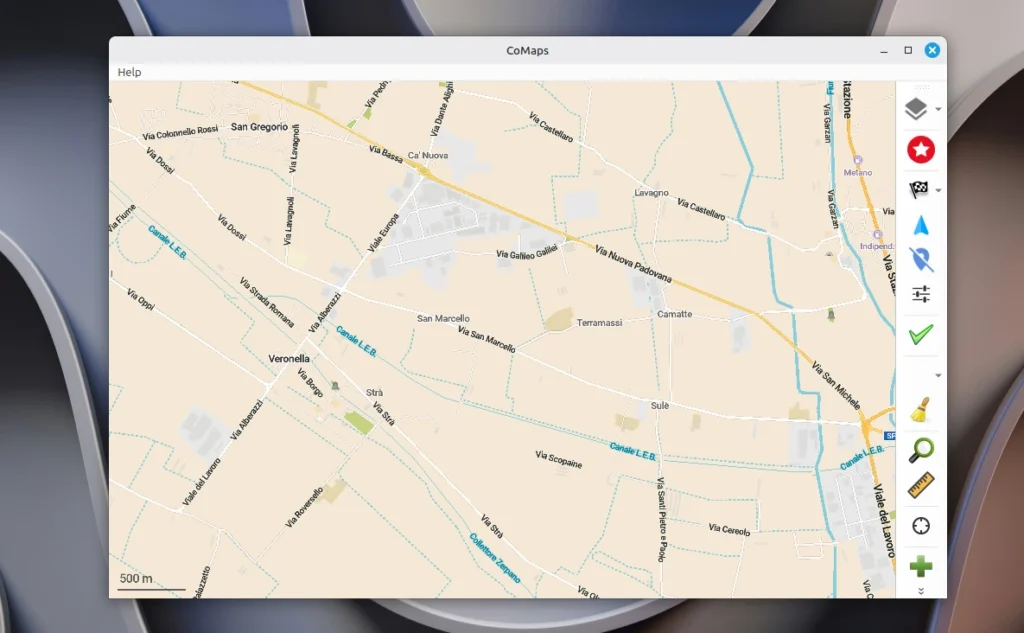Open the sliders settings icon
1024x633 pixels.
(x=921, y=294)
